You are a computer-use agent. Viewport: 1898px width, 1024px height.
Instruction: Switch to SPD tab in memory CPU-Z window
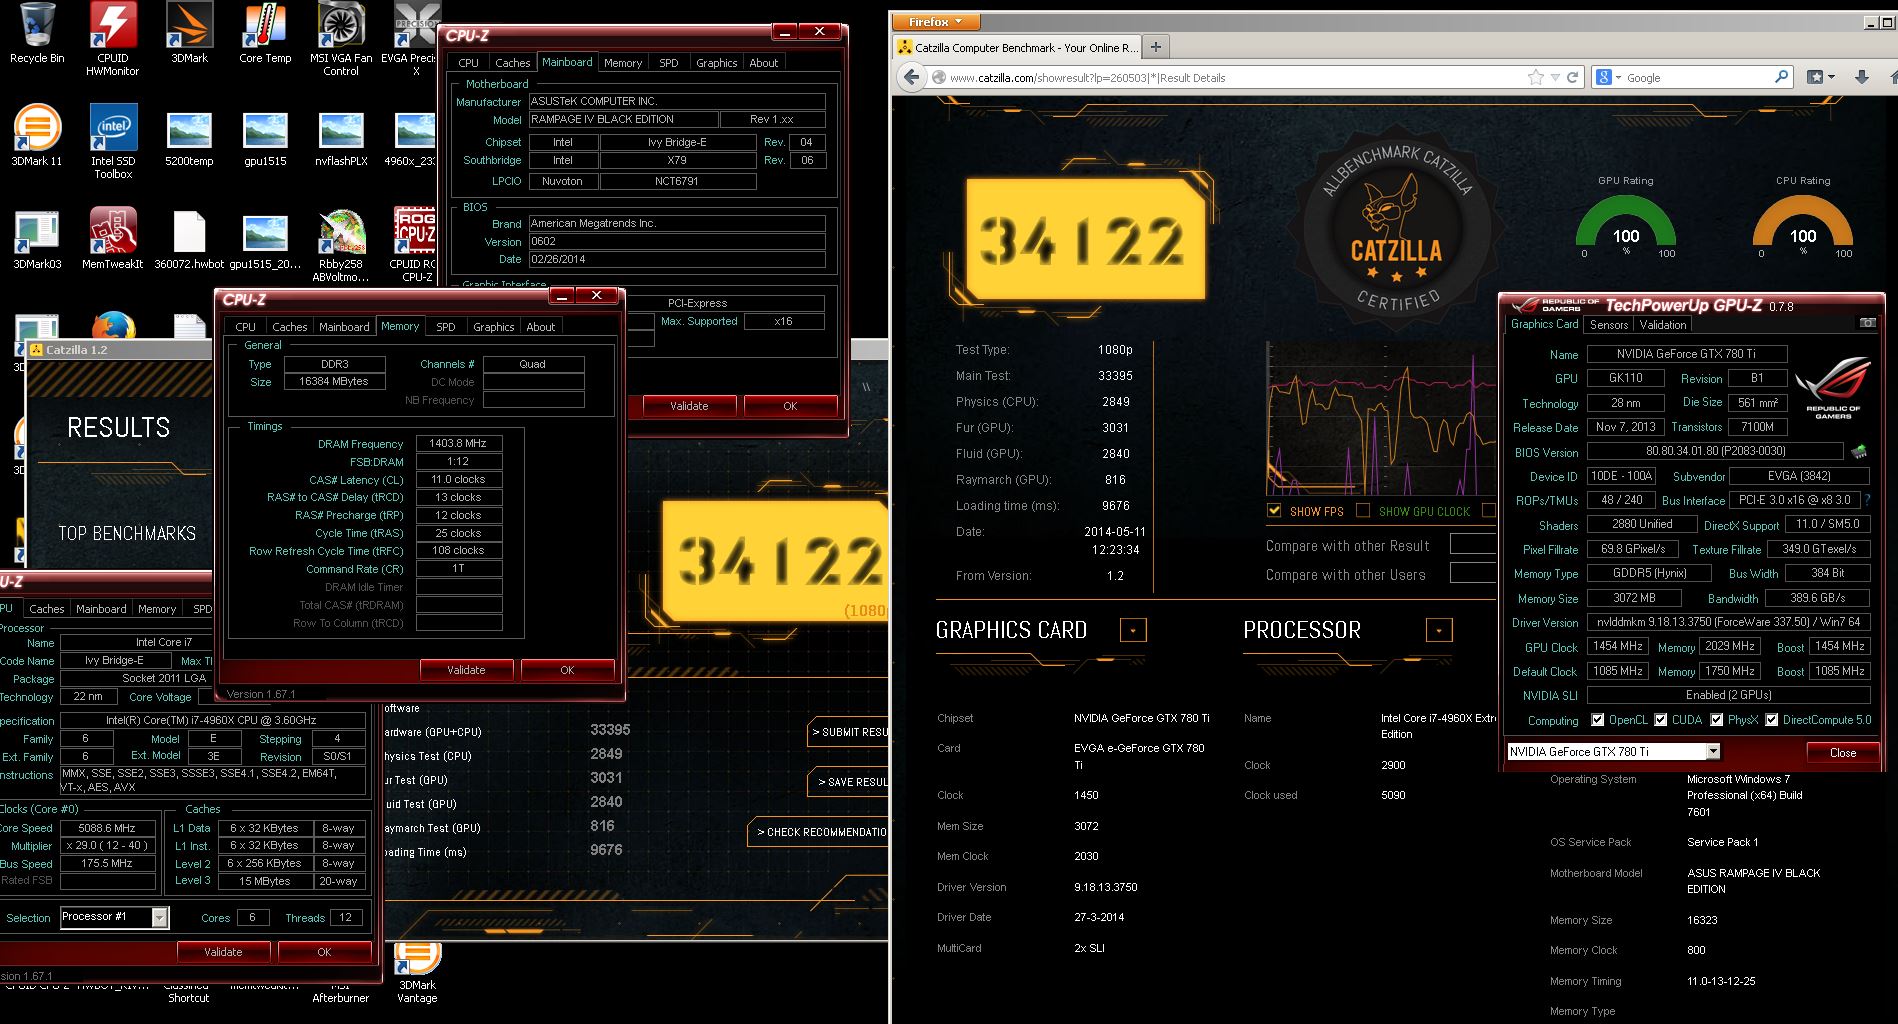445,327
